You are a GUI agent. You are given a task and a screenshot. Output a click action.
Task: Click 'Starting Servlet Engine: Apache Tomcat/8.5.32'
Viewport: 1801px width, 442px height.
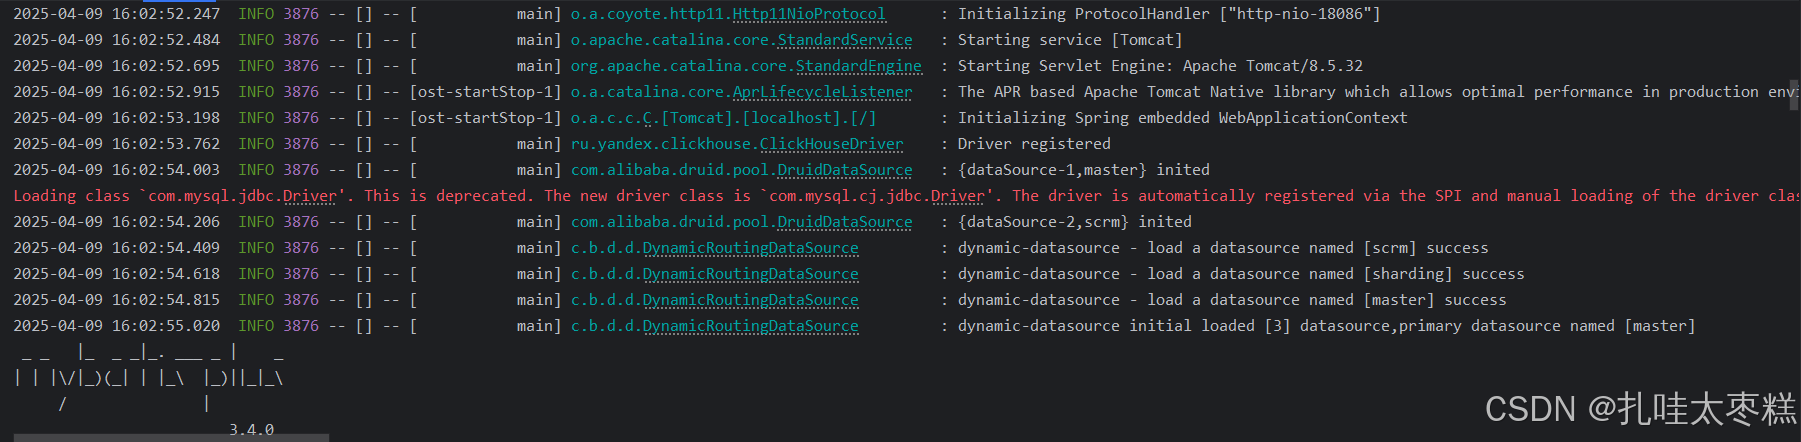click(1160, 66)
